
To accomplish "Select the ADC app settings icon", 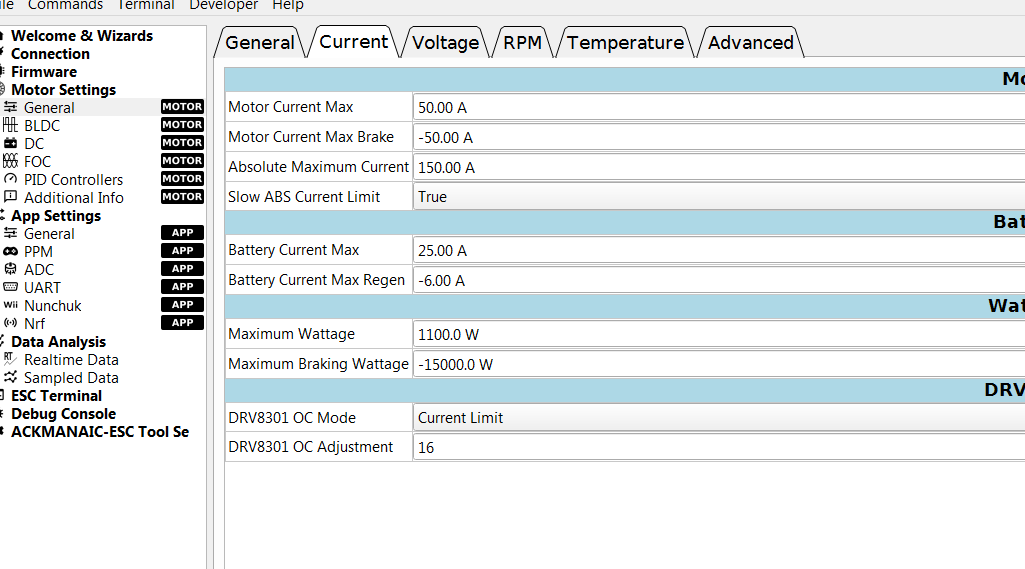I will [x=11, y=269].
